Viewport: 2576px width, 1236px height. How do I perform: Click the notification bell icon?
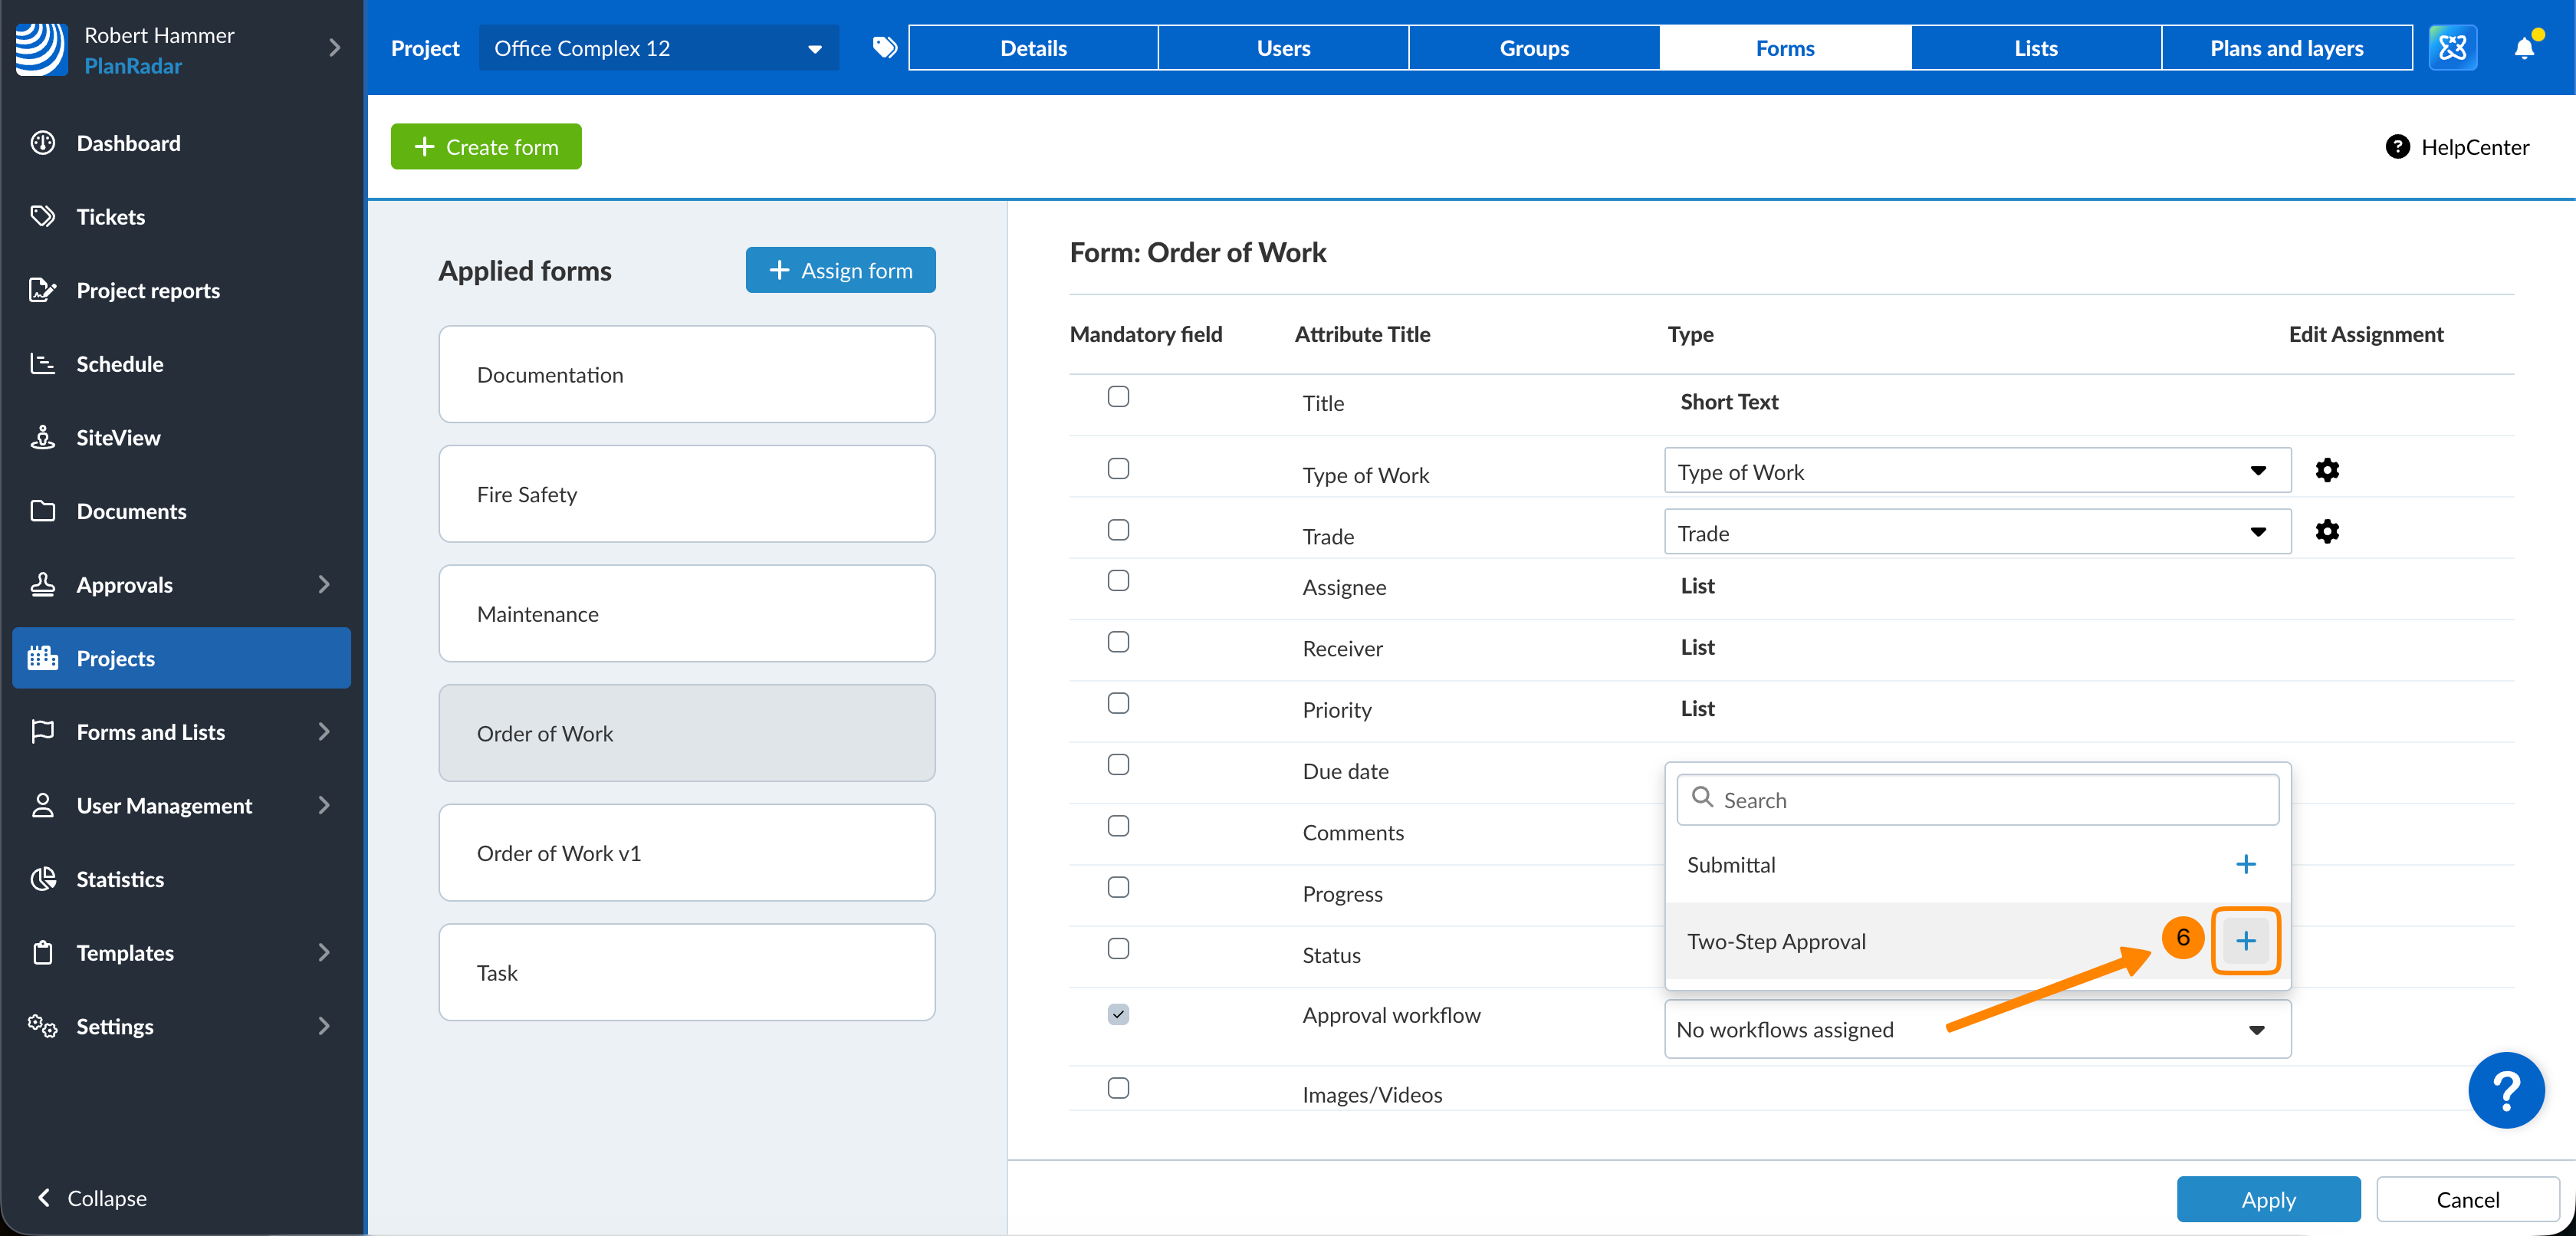[2523, 48]
